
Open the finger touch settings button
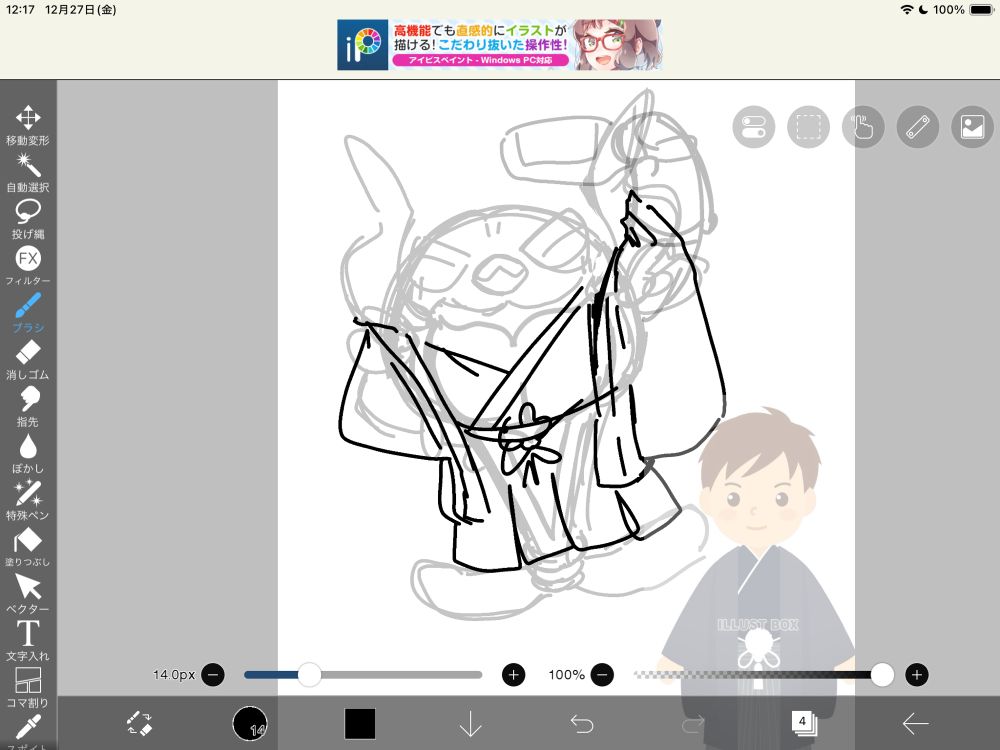pos(863,127)
